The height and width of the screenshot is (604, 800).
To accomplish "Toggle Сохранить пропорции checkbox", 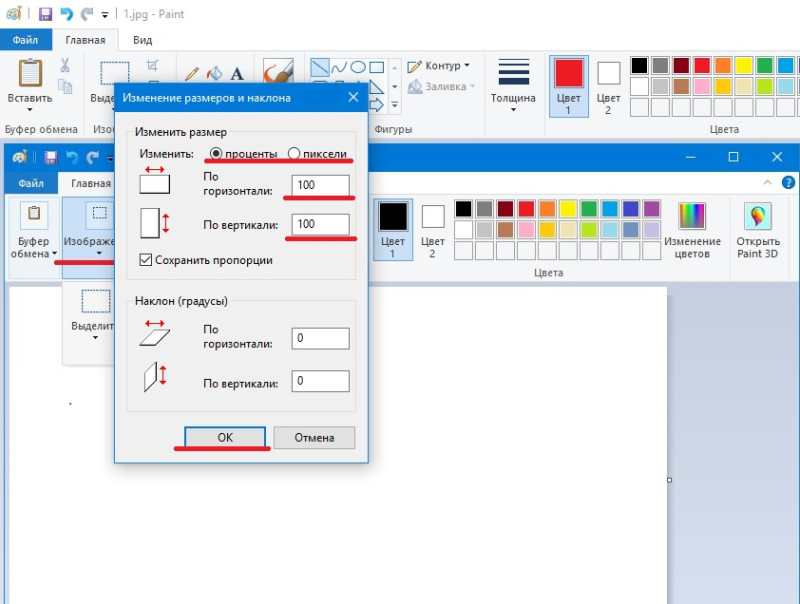I will point(146,260).
